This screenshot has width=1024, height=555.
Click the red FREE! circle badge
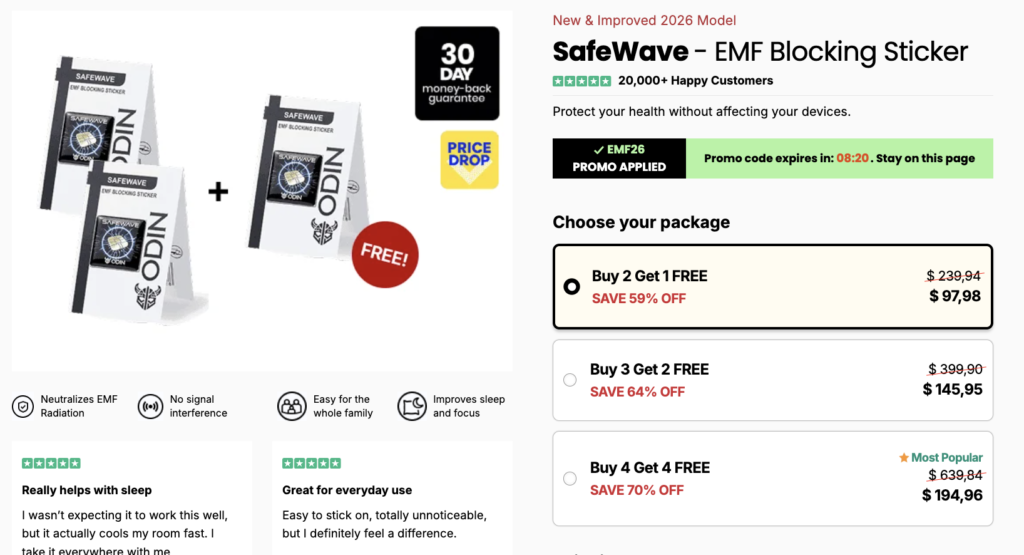[384, 255]
